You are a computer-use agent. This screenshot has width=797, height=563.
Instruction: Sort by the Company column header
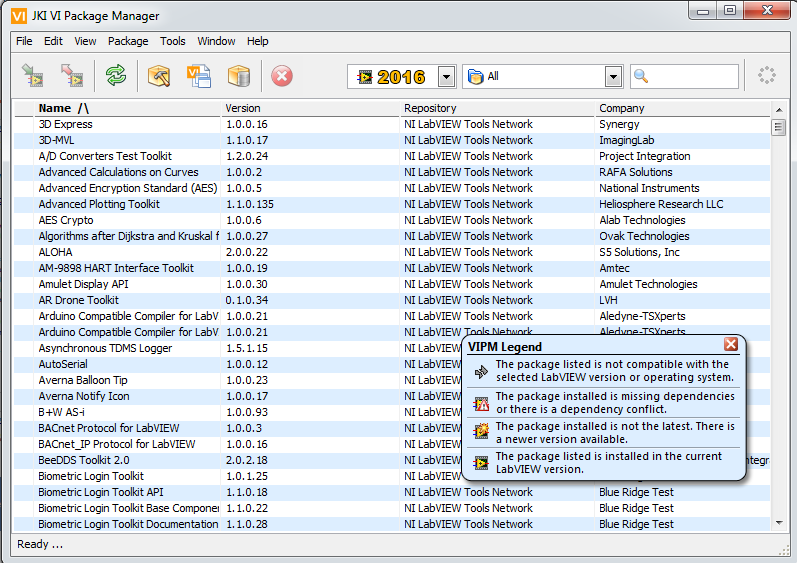pyautogui.click(x=683, y=108)
